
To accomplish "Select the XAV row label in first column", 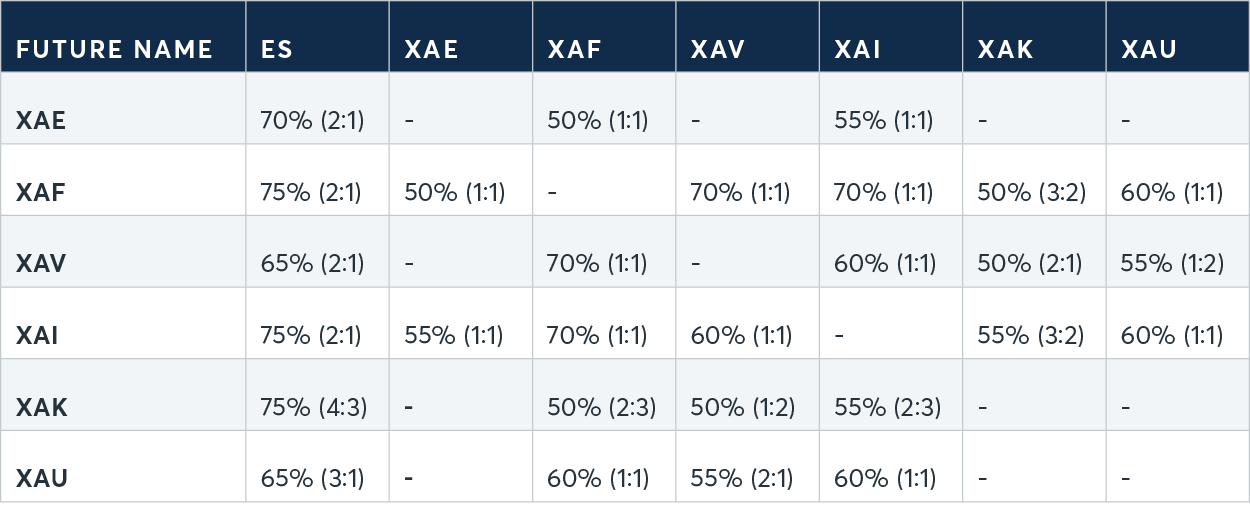I will 41,263.
